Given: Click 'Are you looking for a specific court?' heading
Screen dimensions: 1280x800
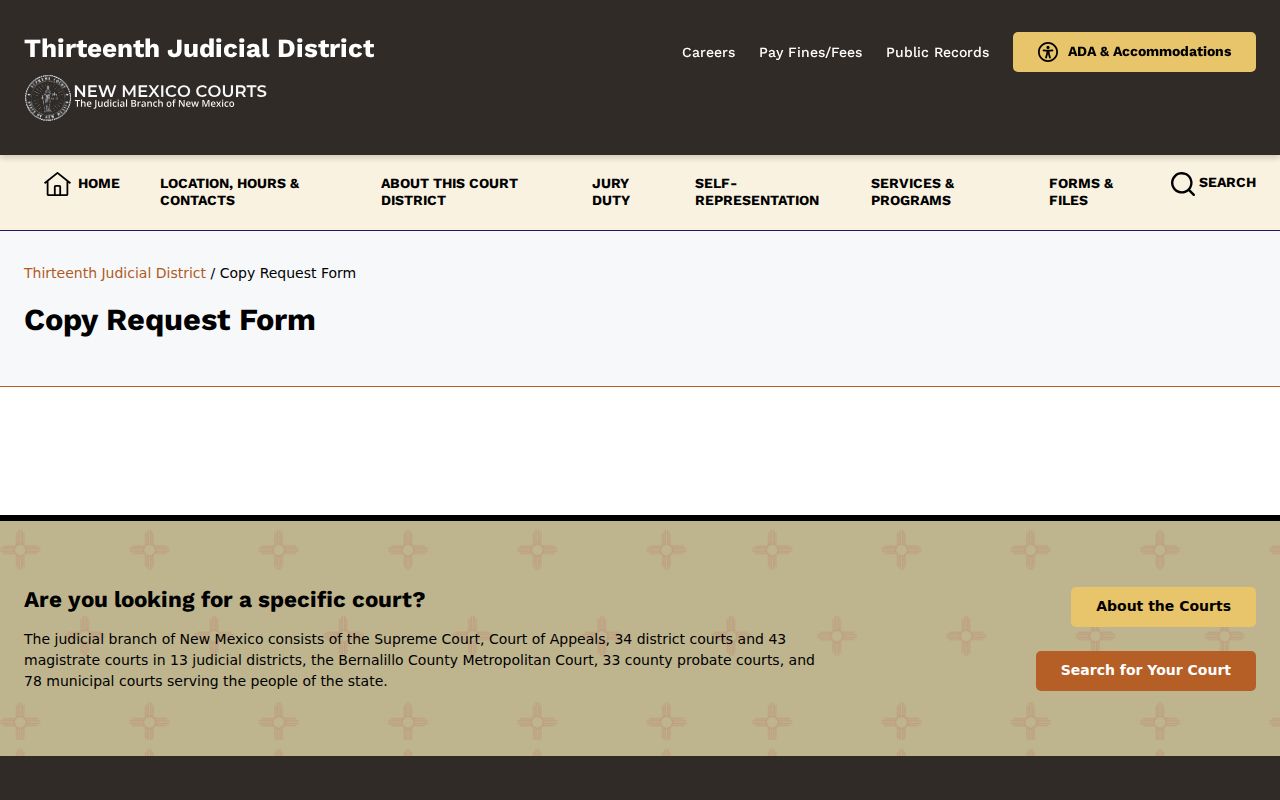Looking at the screenshot, I should (225, 600).
